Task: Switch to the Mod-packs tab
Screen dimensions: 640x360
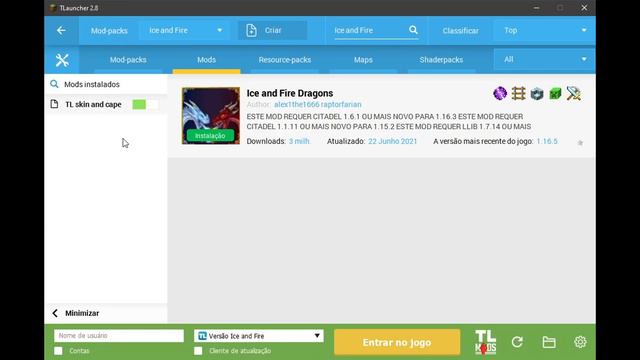Action: point(128,60)
